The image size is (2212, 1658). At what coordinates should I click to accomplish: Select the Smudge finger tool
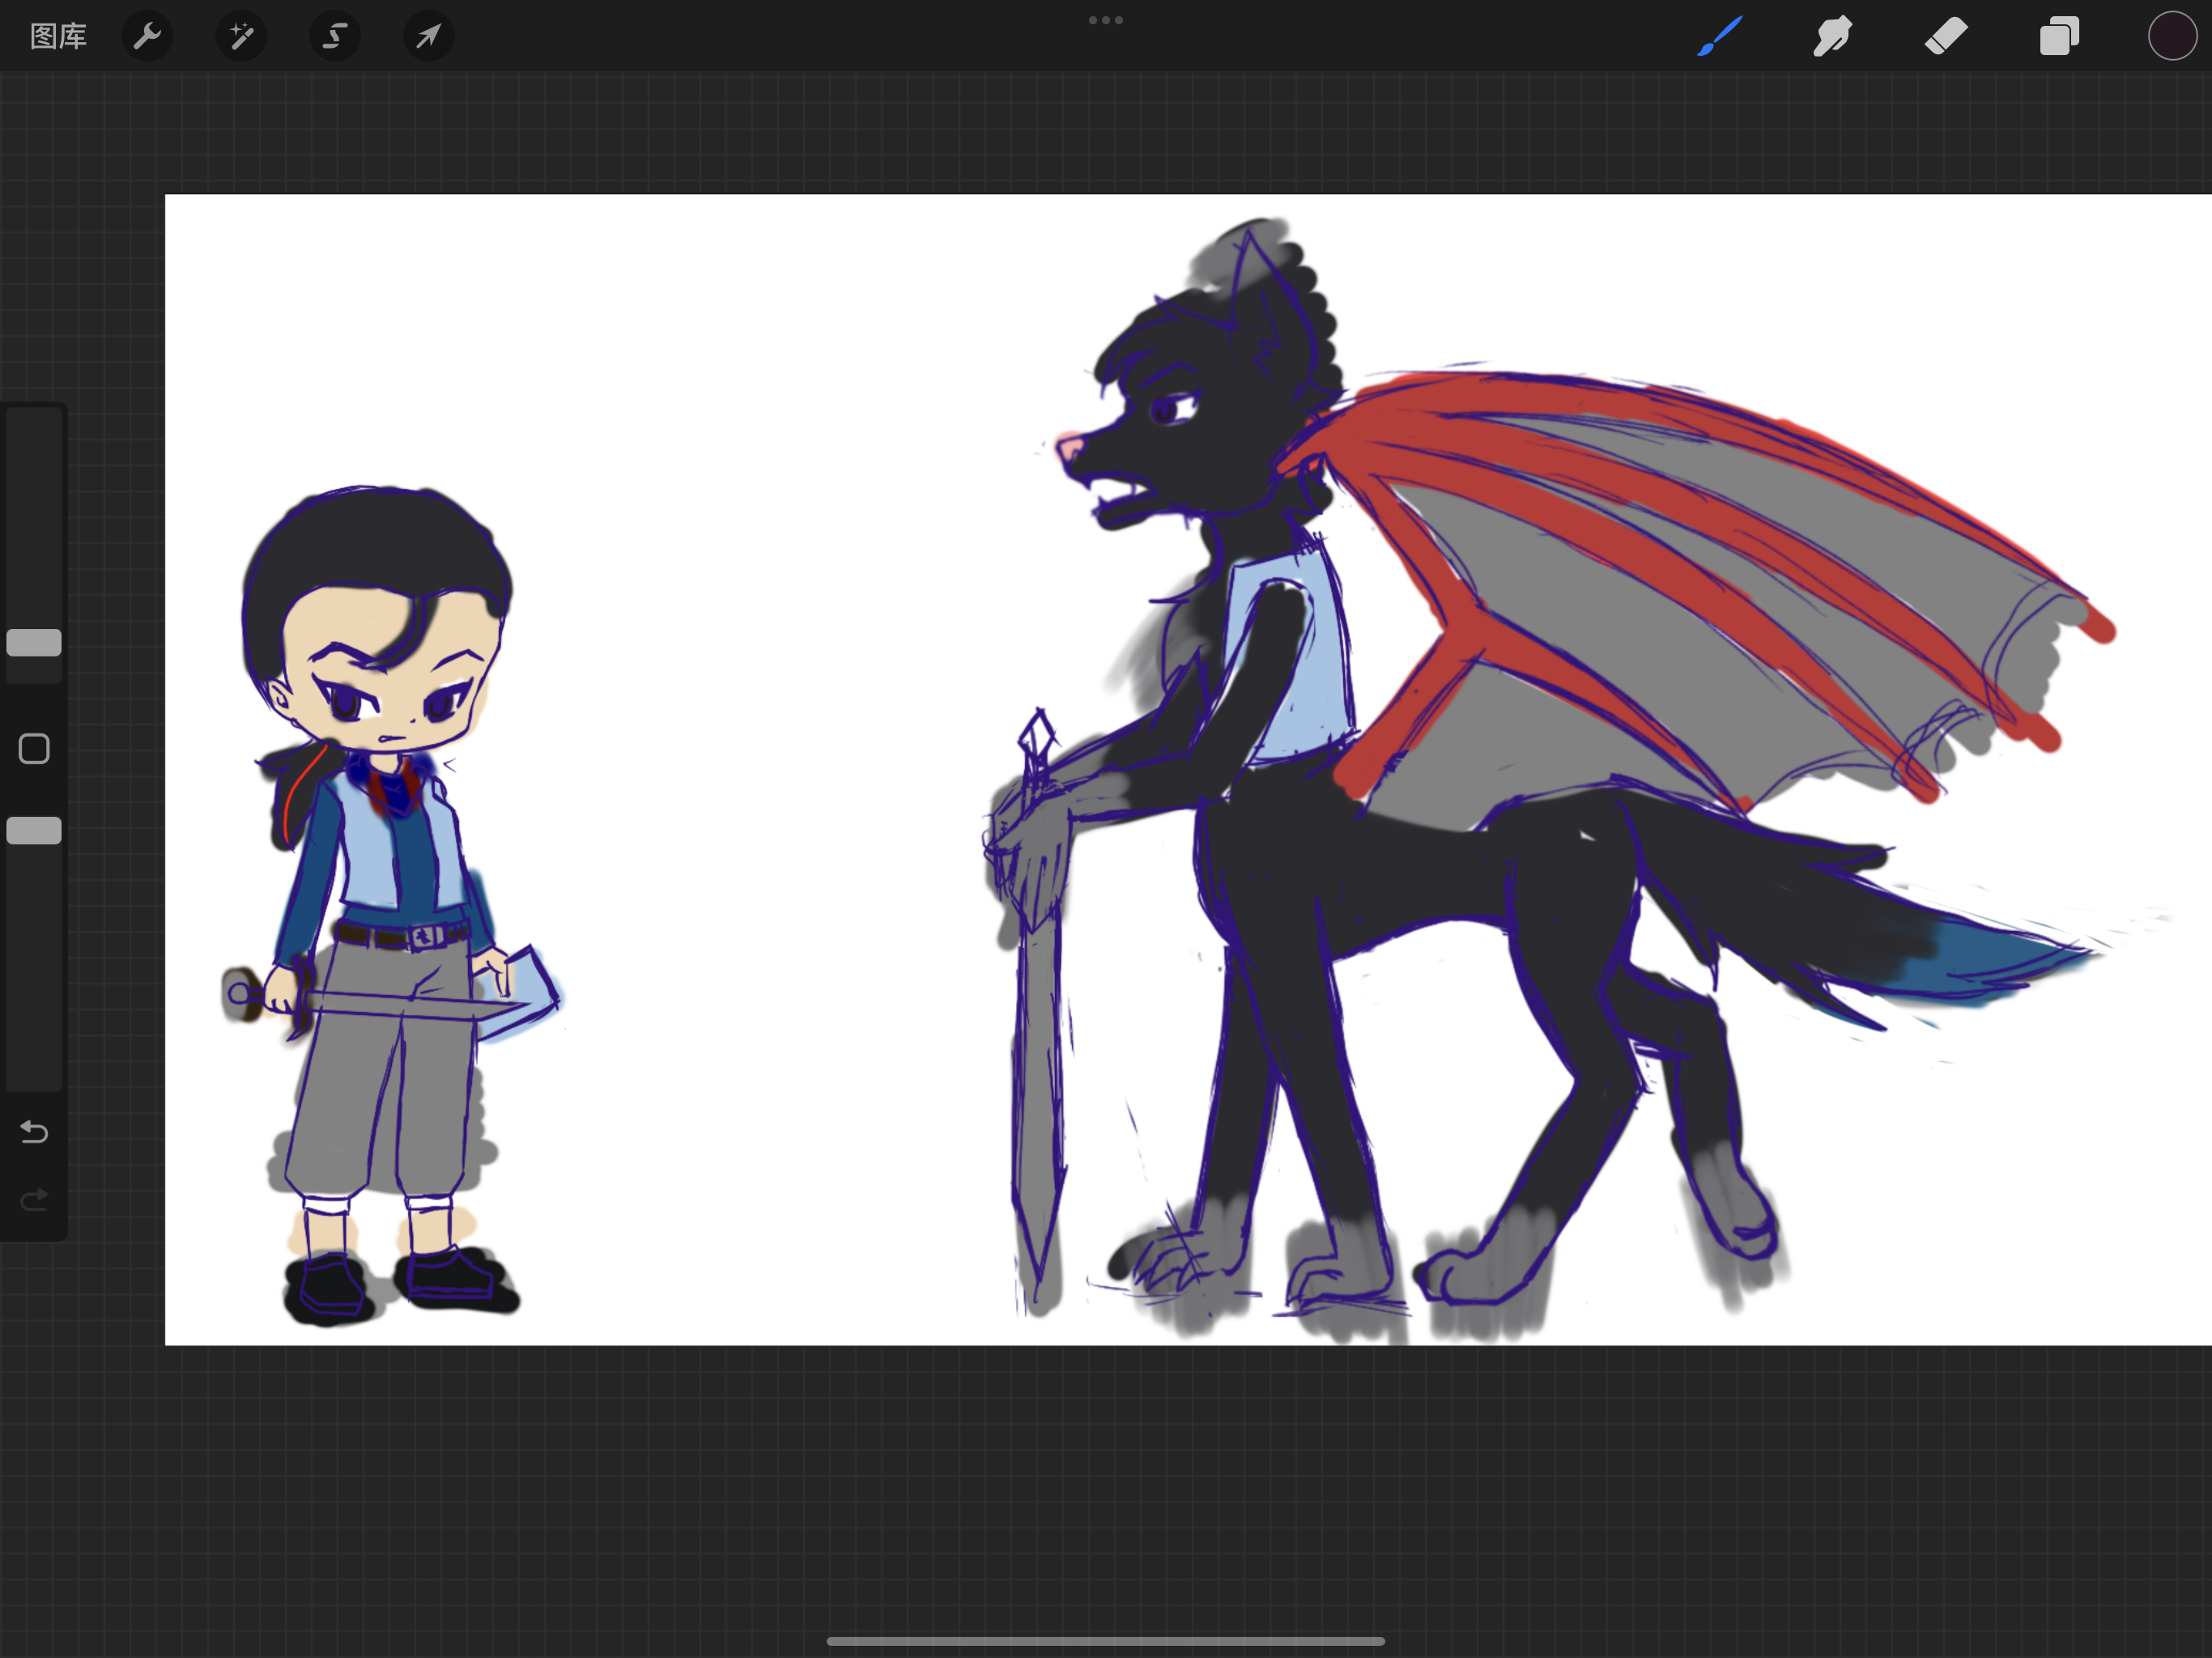(x=1832, y=37)
